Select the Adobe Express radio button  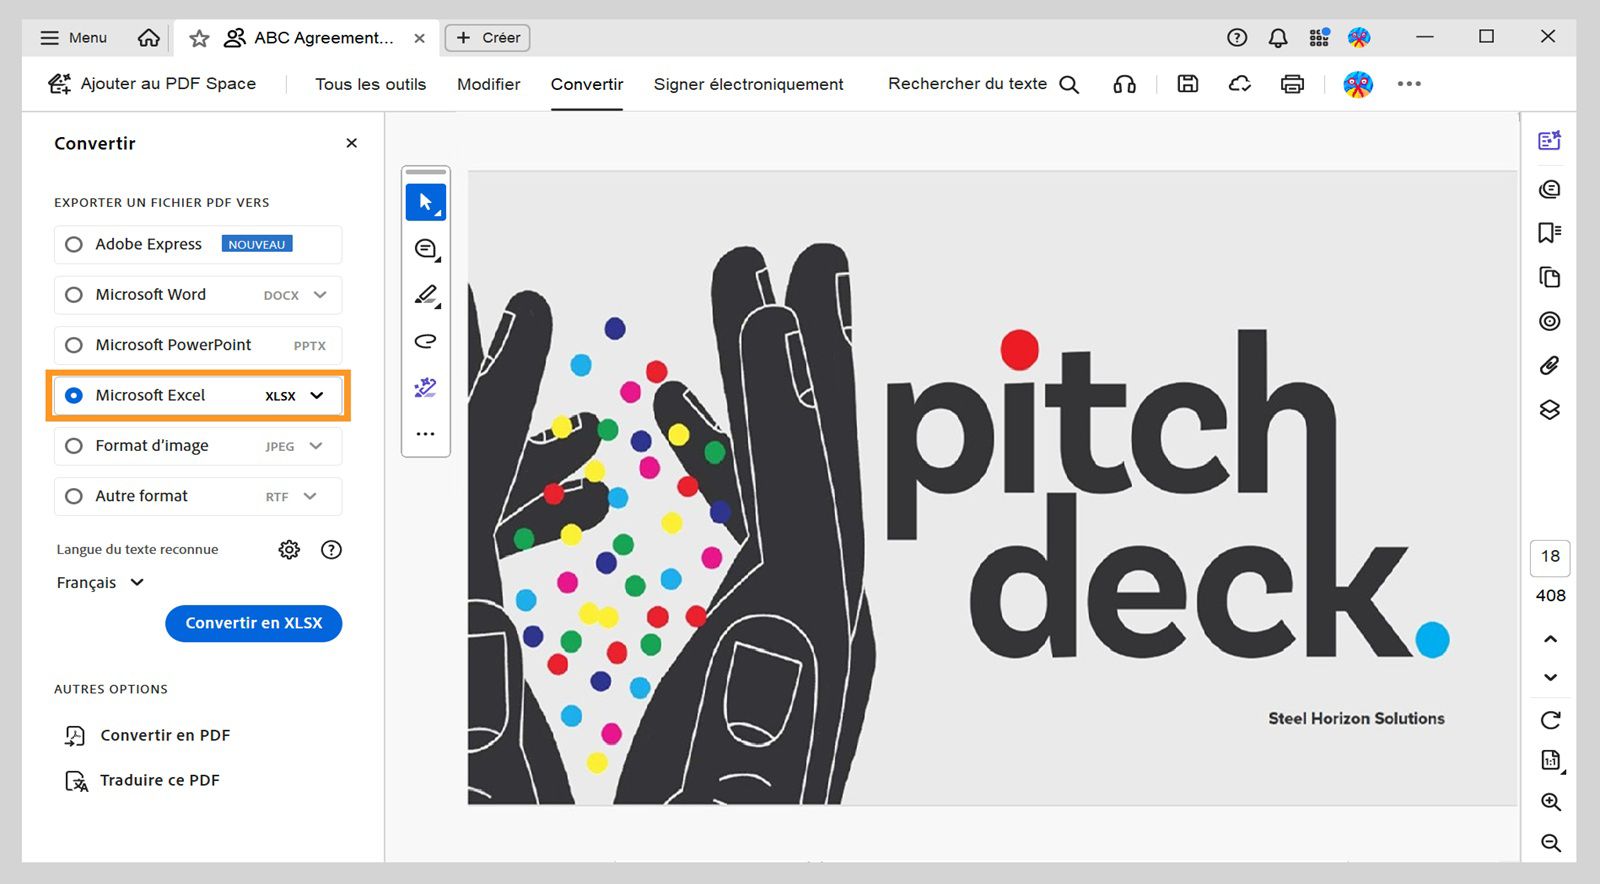click(x=74, y=244)
